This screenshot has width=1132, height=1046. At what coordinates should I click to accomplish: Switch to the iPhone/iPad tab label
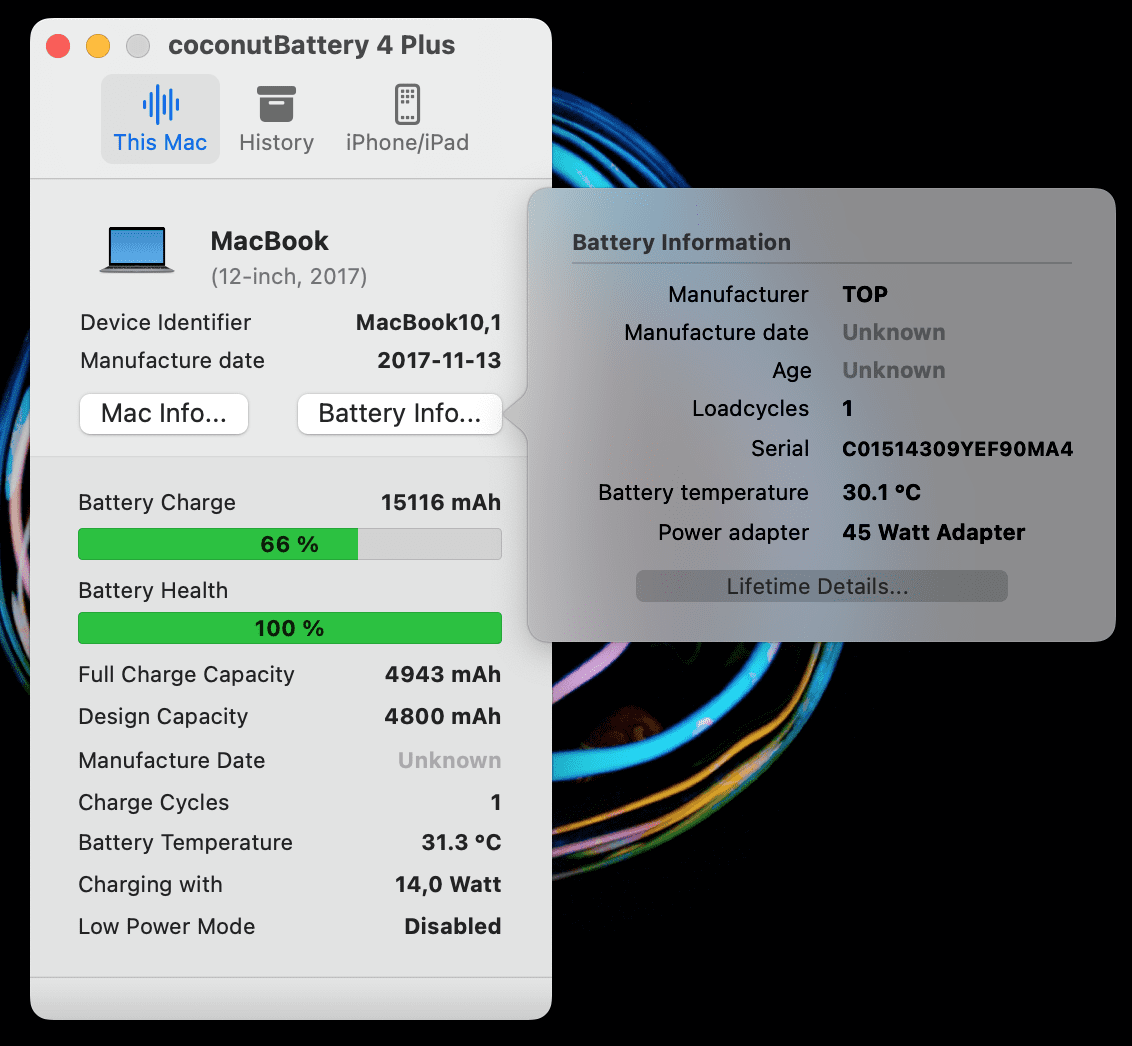pos(407,142)
